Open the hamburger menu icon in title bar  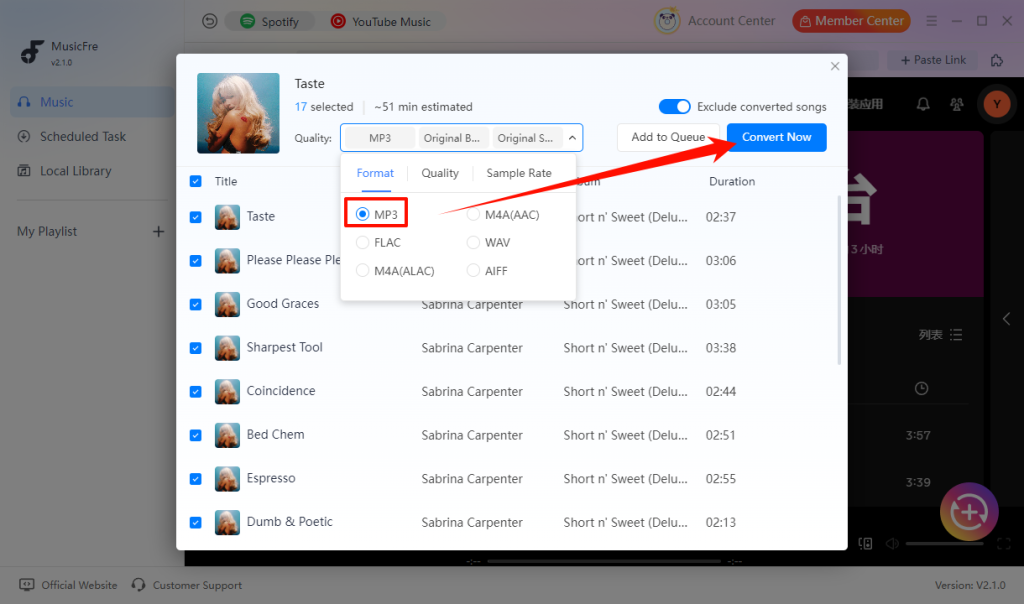tap(931, 21)
